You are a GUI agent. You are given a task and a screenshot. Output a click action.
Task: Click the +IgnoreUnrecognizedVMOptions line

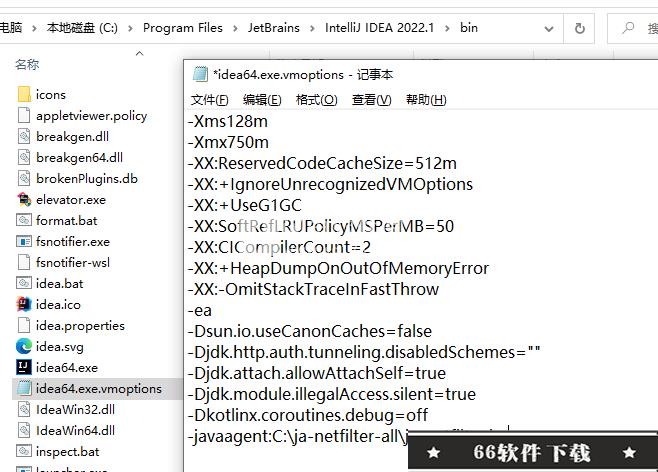pos(330,184)
